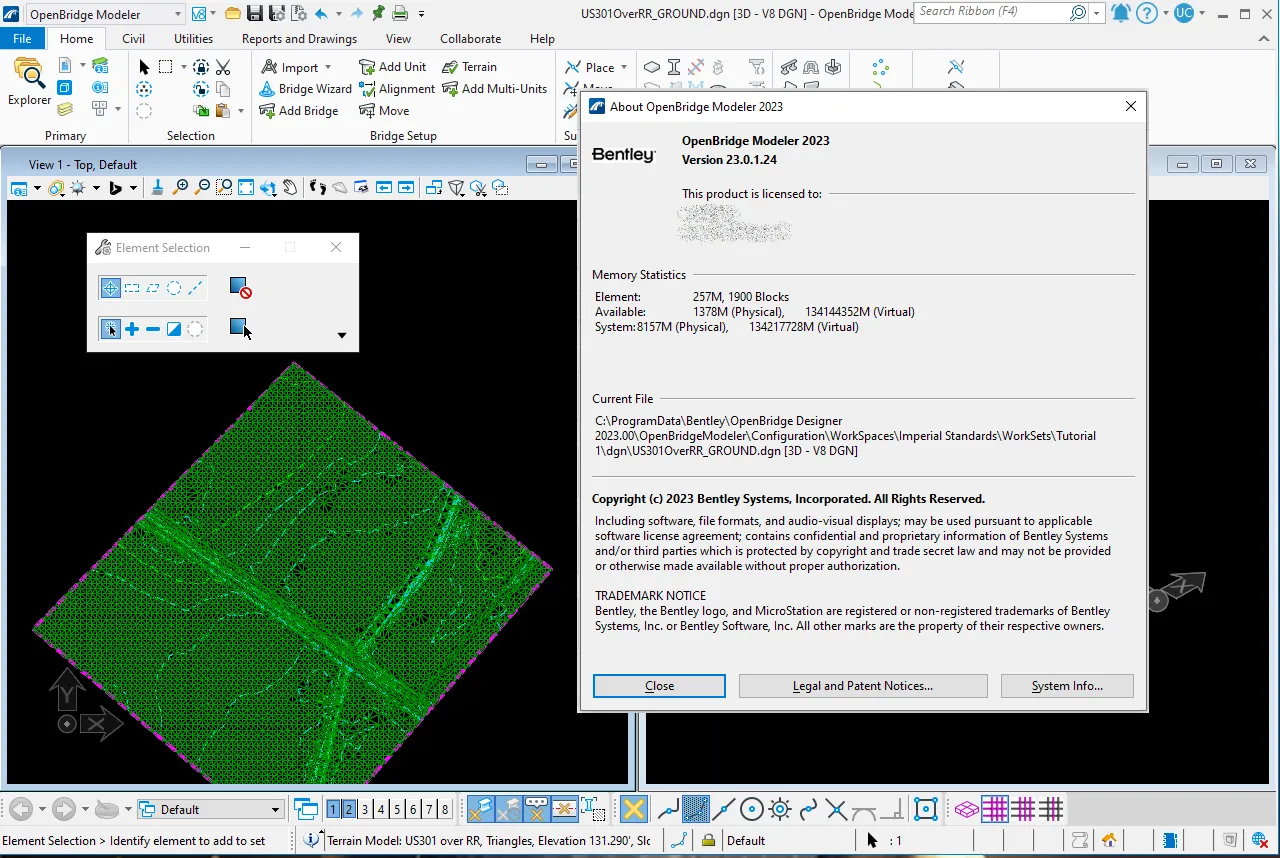
Task: Open Reports and Drawings tab
Action: tap(299, 39)
